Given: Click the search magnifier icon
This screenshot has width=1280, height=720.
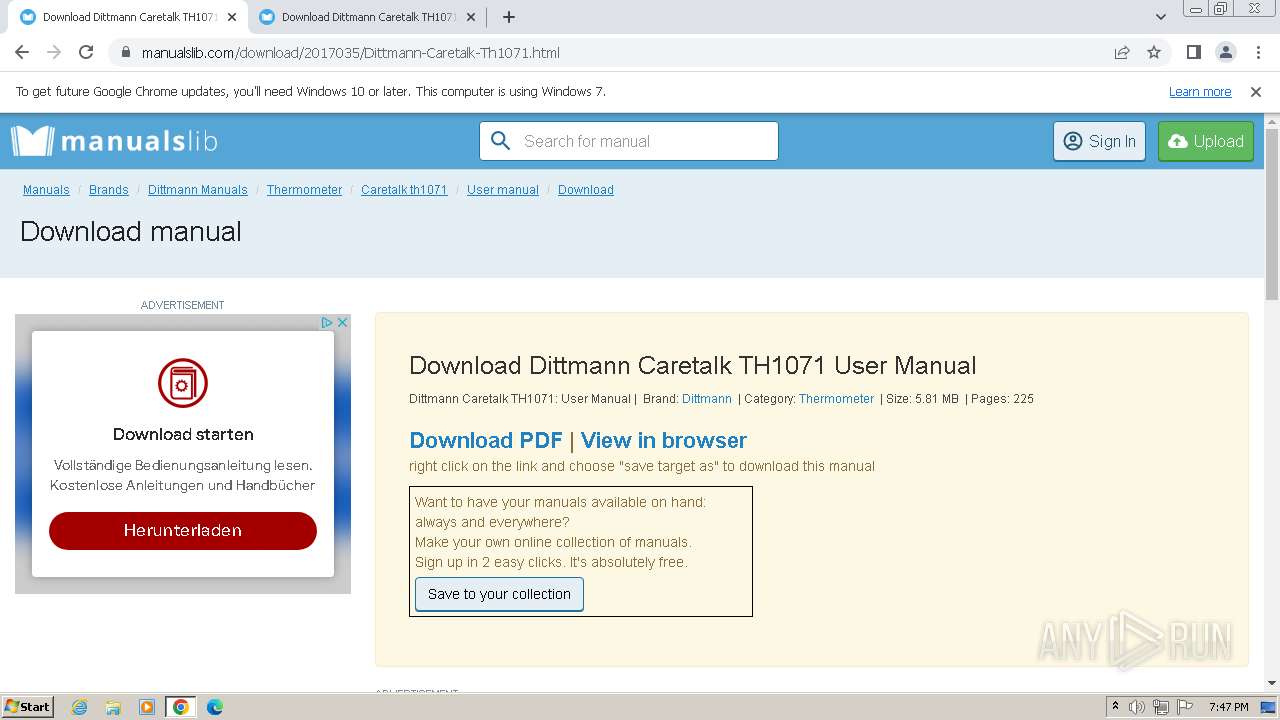Looking at the screenshot, I should click(x=501, y=141).
